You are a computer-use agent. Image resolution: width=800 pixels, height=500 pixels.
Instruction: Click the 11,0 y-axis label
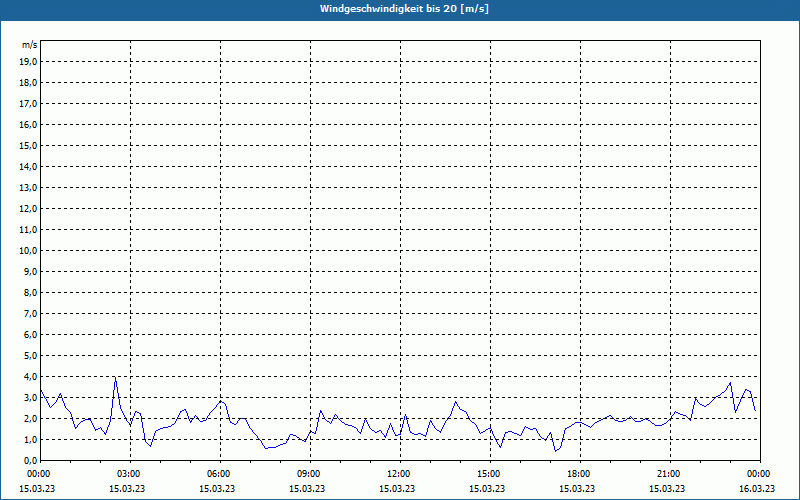pos(28,230)
